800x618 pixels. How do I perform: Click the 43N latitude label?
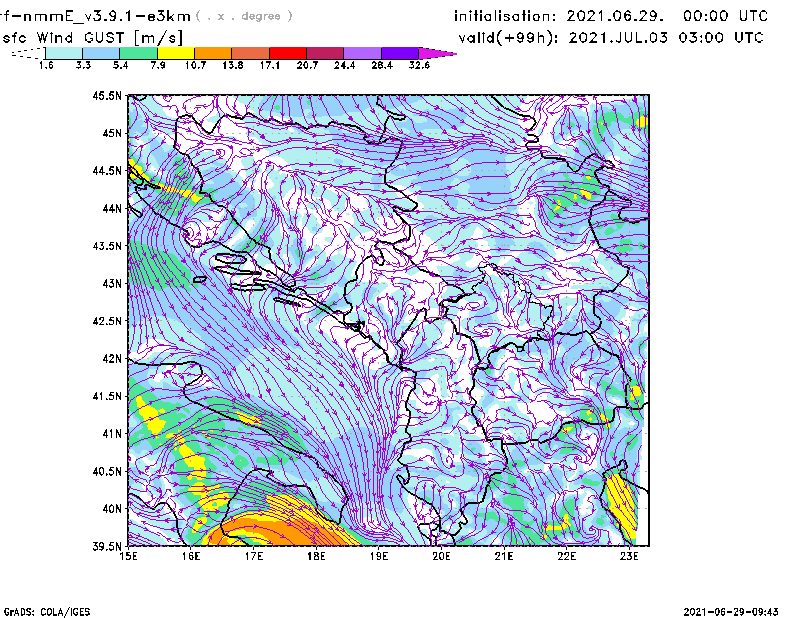click(x=112, y=283)
